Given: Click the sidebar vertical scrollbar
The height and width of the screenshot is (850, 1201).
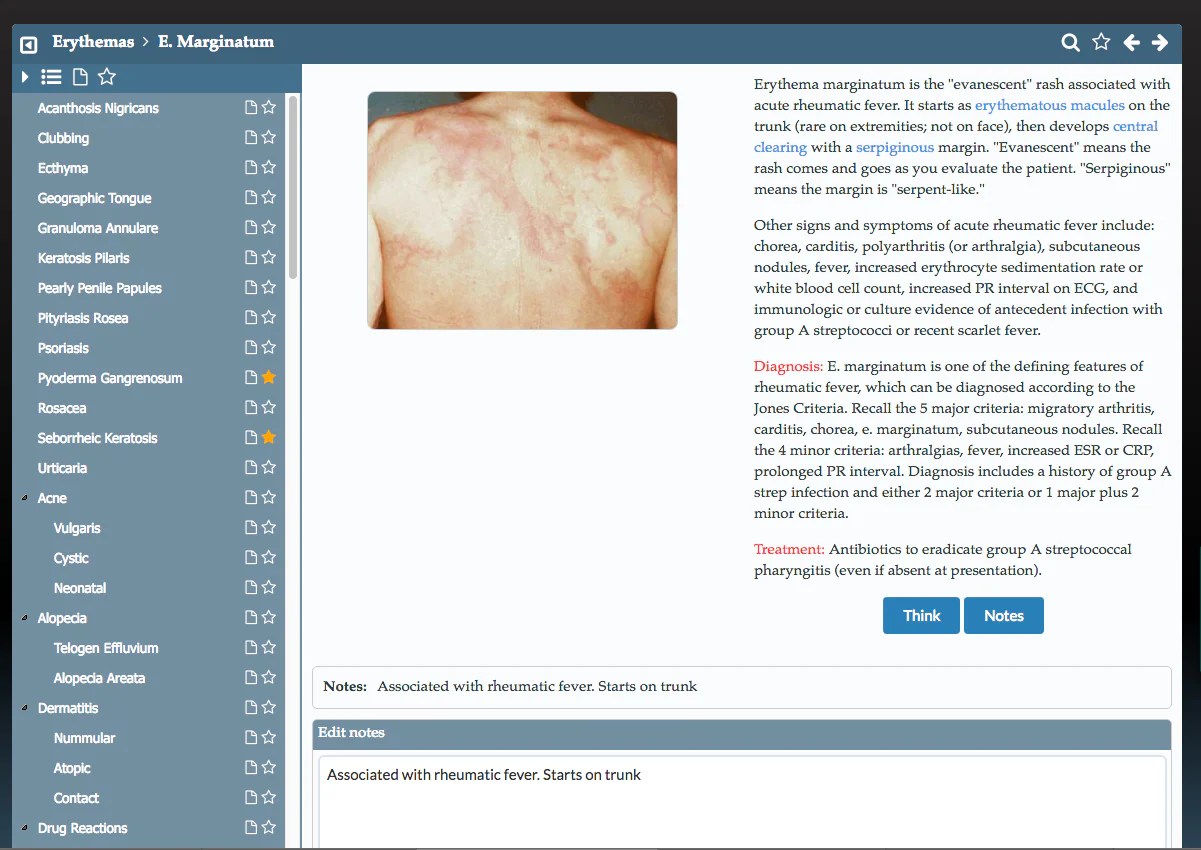Looking at the screenshot, I should point(293,187).
